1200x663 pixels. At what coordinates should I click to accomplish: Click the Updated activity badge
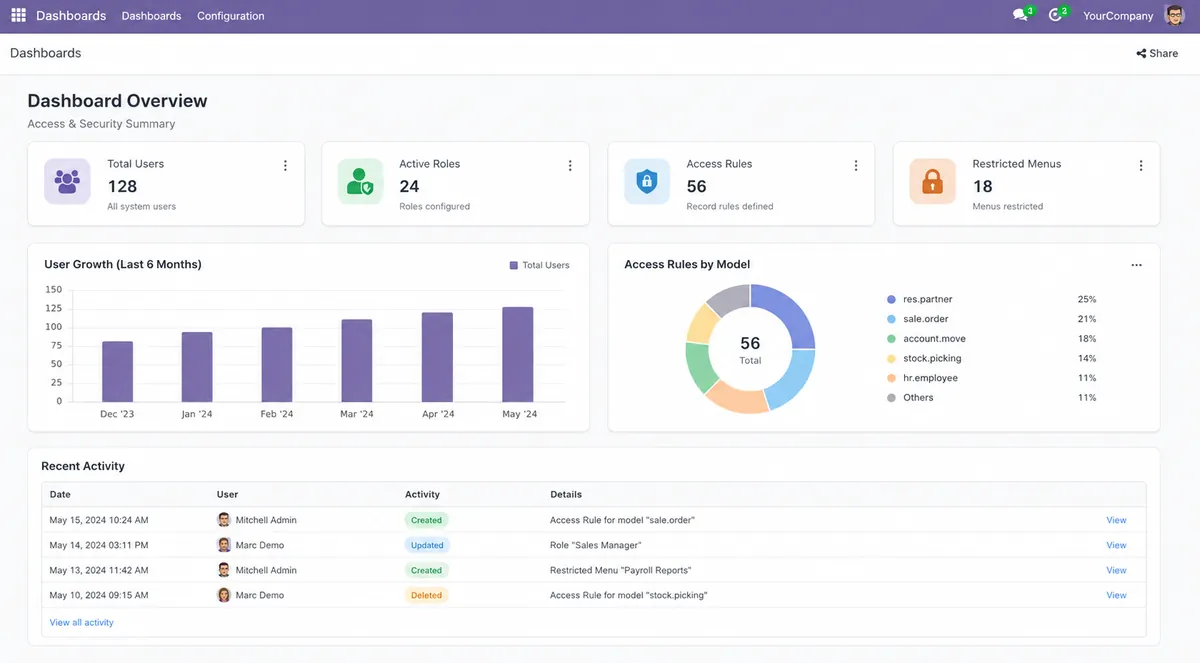click(427, 545)
